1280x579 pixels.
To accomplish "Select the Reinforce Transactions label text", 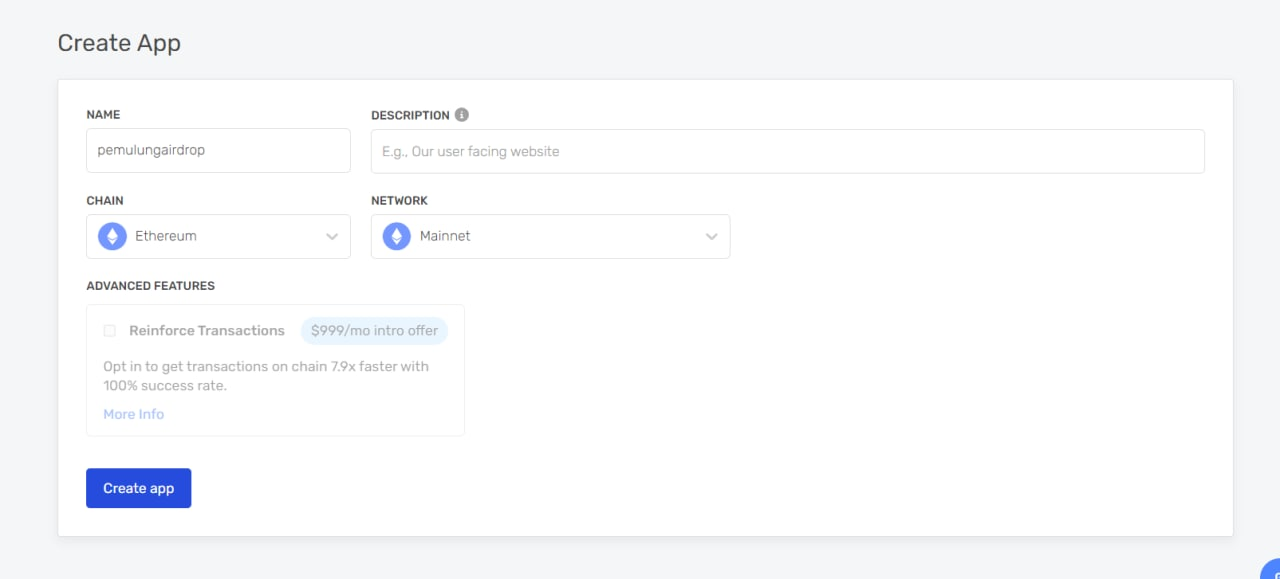I will click(205, 330).
